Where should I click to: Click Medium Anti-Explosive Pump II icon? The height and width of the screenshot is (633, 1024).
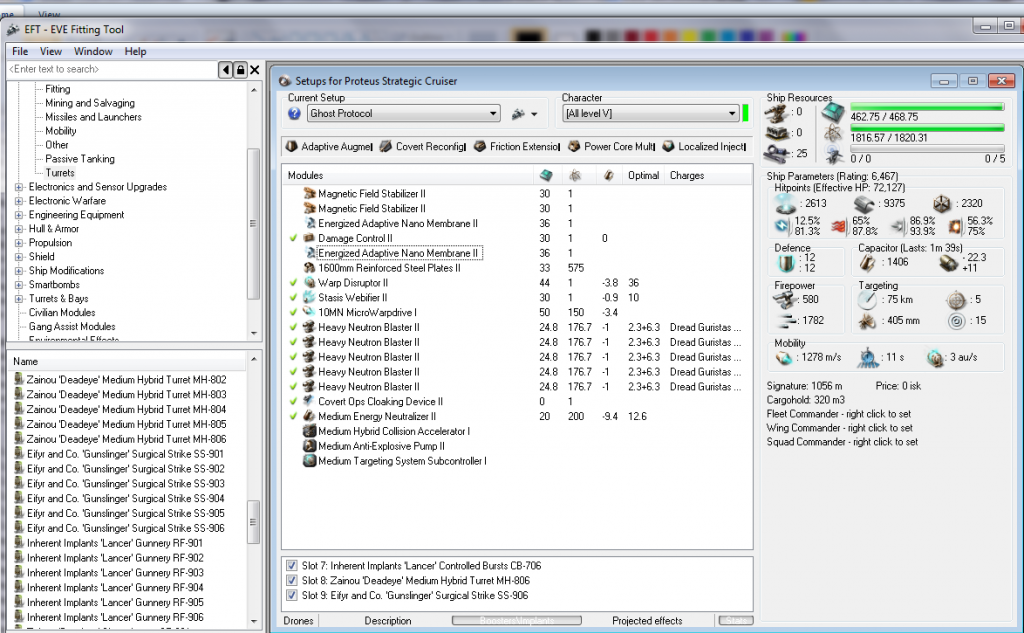[x=310, y=446]
